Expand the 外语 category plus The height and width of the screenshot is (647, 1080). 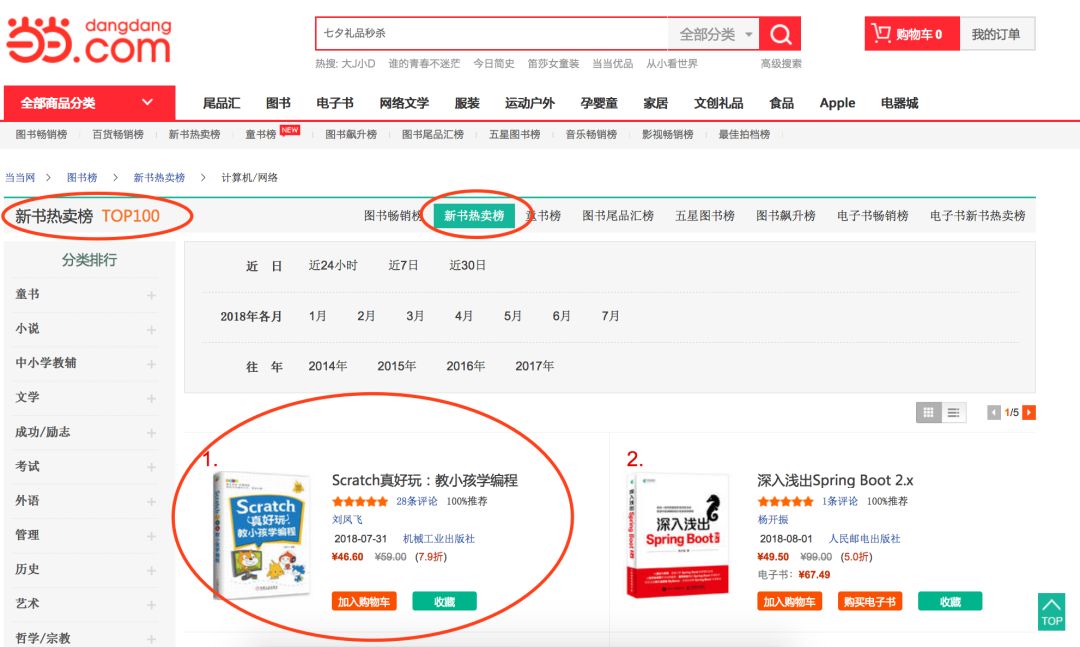pos(151,502)
